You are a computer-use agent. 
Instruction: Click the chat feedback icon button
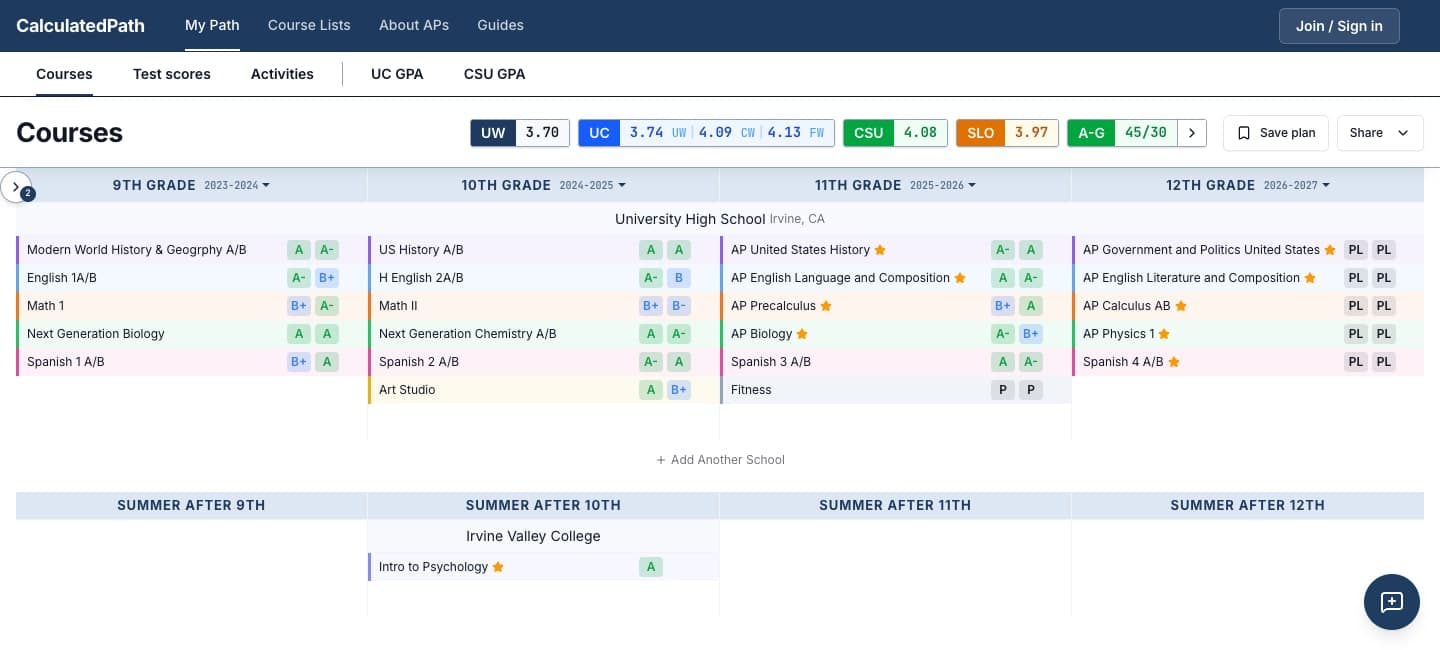pos(1391,602)
